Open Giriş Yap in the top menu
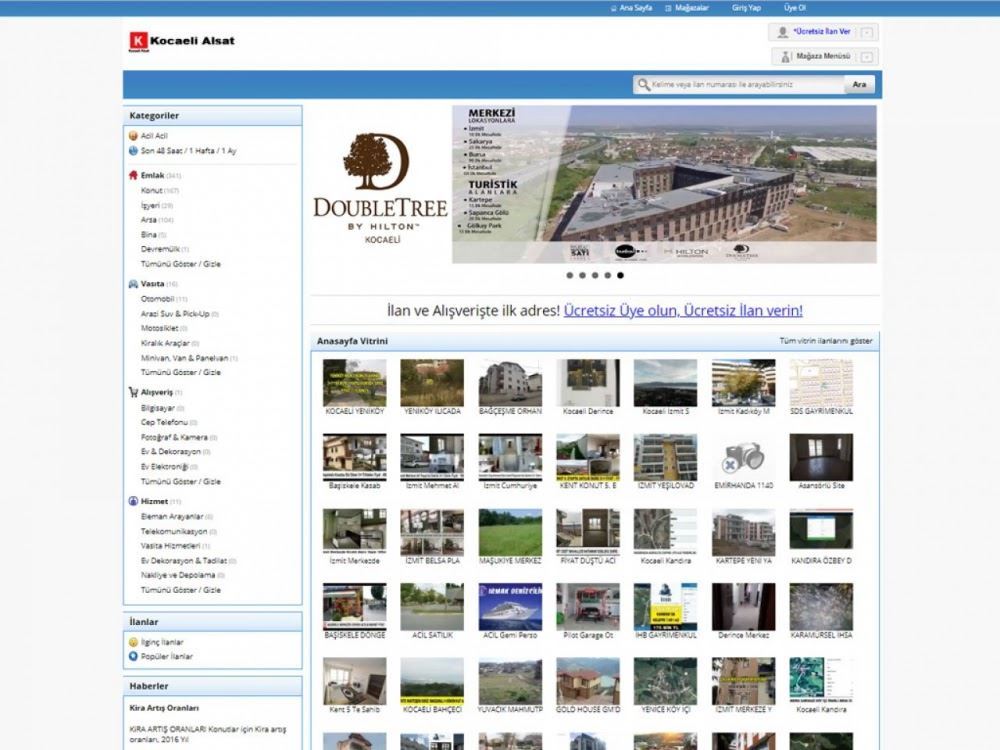 tap(746, 8)
